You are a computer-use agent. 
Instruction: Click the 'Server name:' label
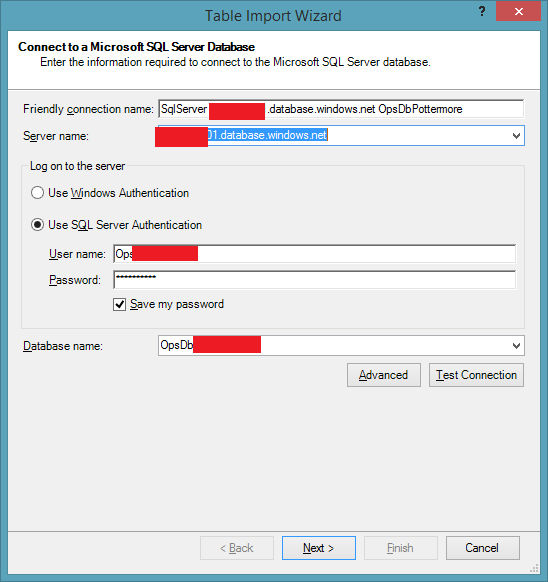(56, 136)
